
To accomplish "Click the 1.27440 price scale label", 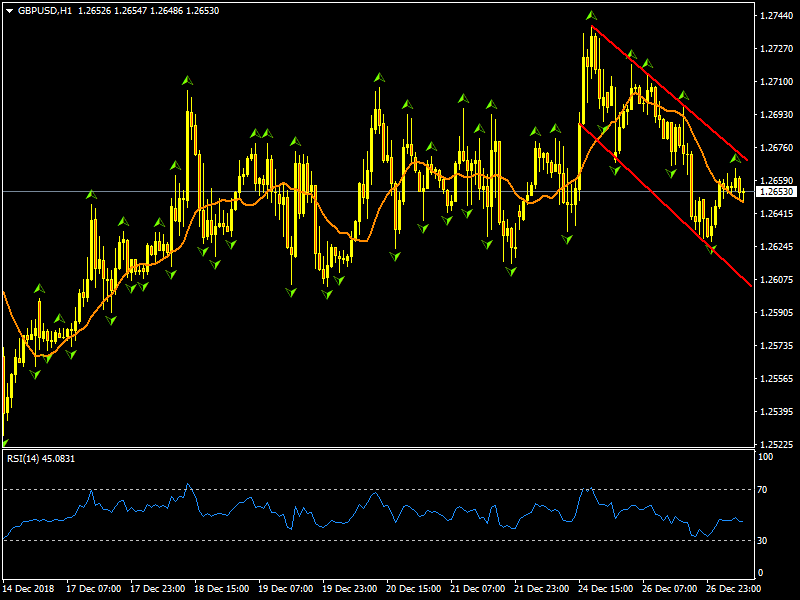I will tap(776, 16).
